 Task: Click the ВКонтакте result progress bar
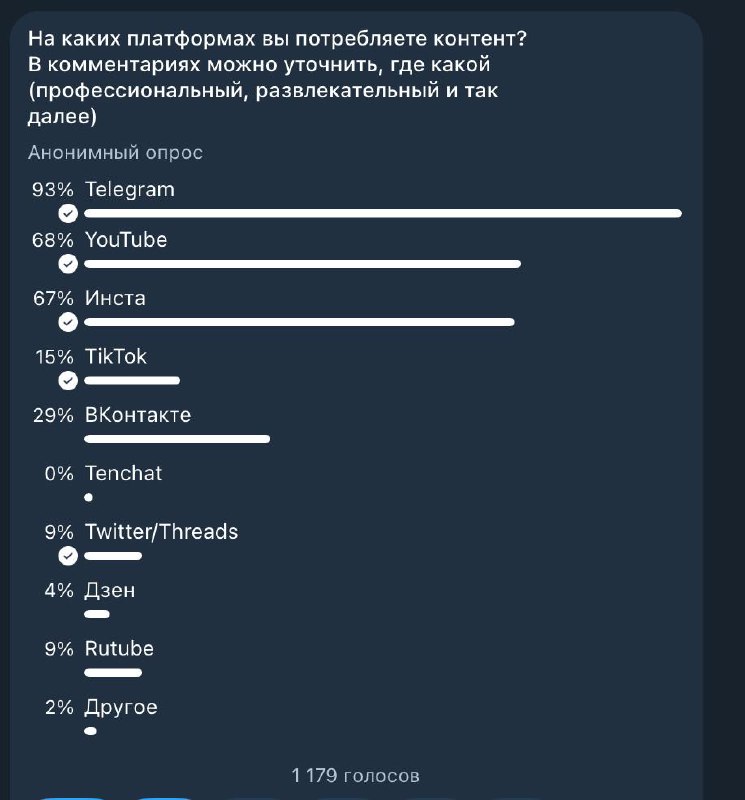pos(177,439)
